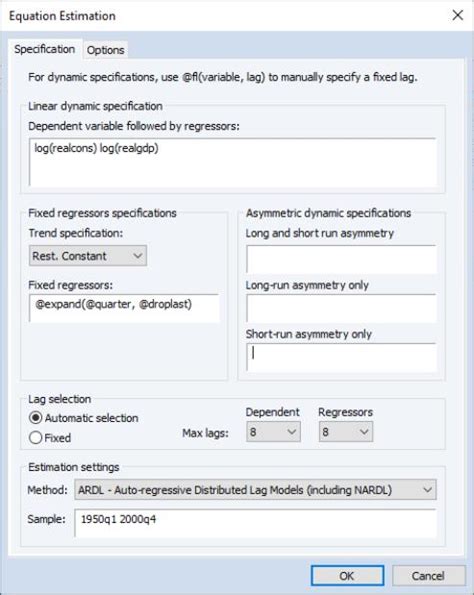474x595 pixels.
Task: Cancel the equation estimation
Action: (428, 576)
